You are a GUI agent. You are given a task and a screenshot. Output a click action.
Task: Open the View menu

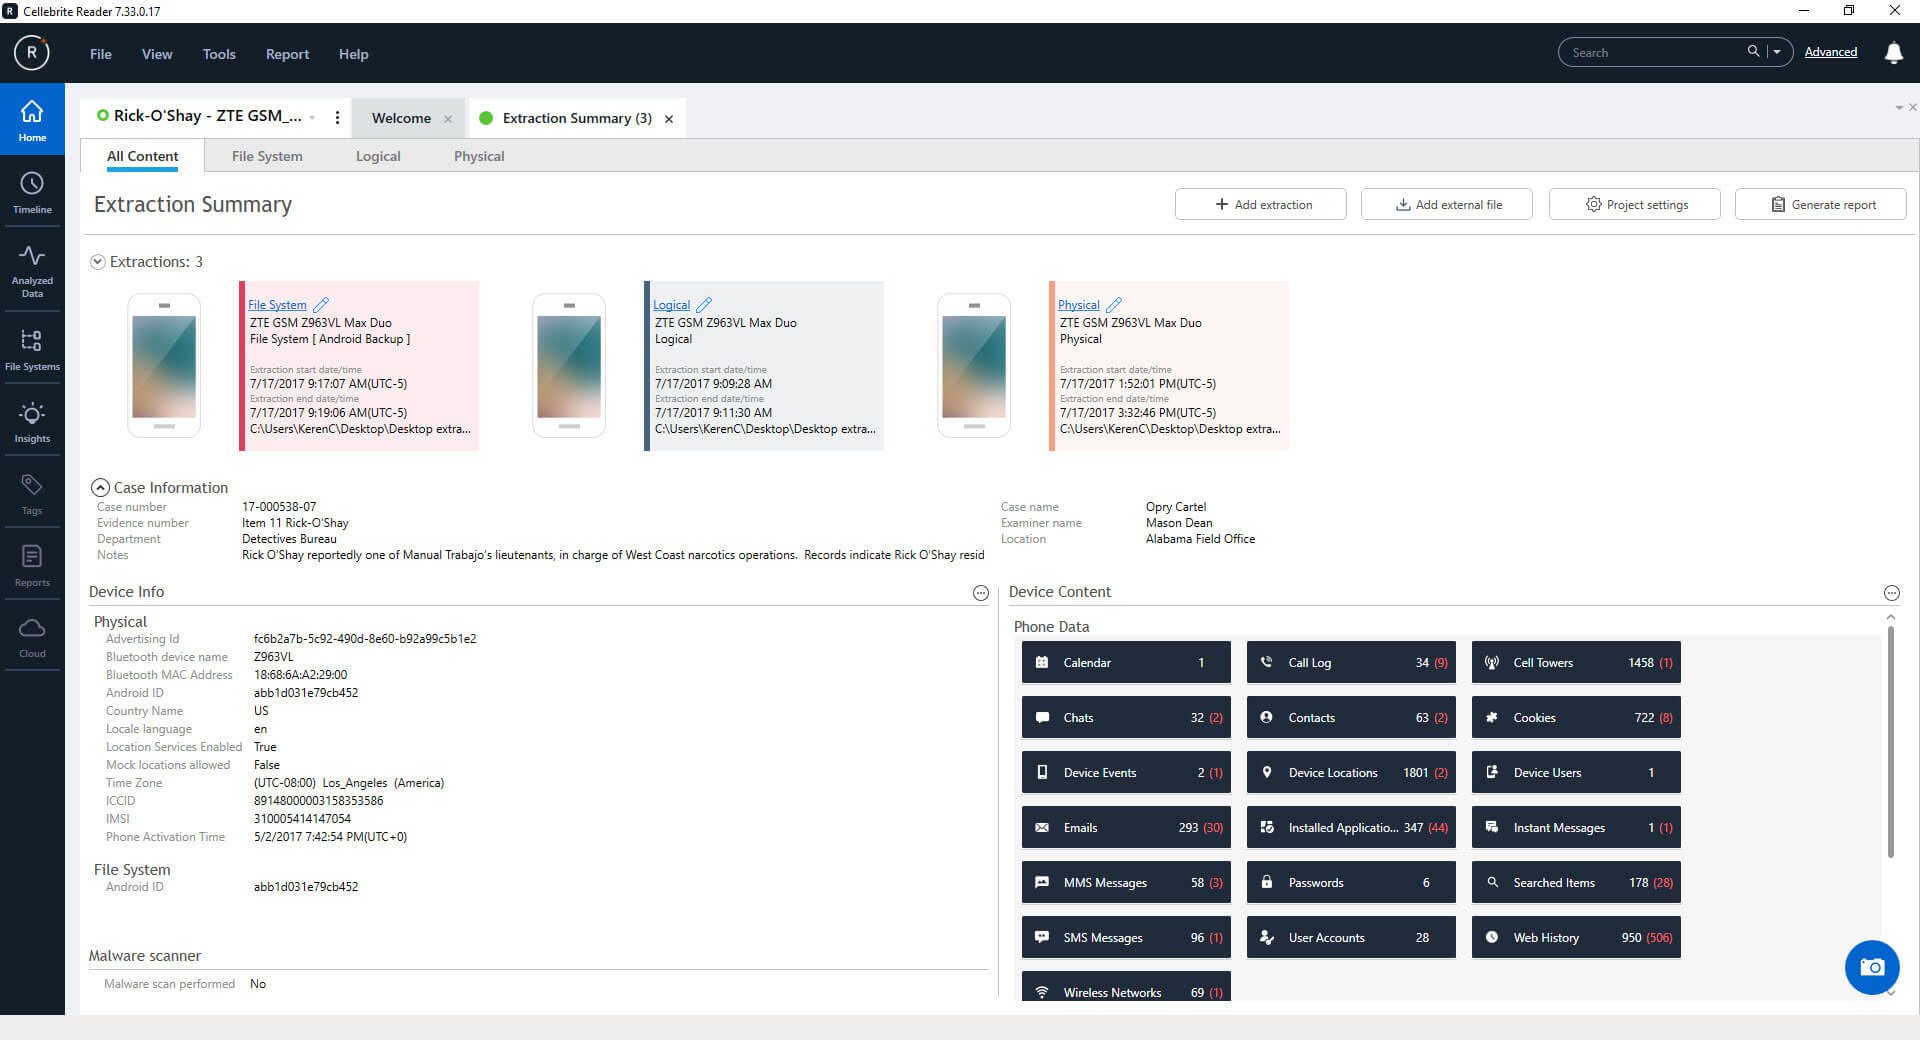pos(157,54)
